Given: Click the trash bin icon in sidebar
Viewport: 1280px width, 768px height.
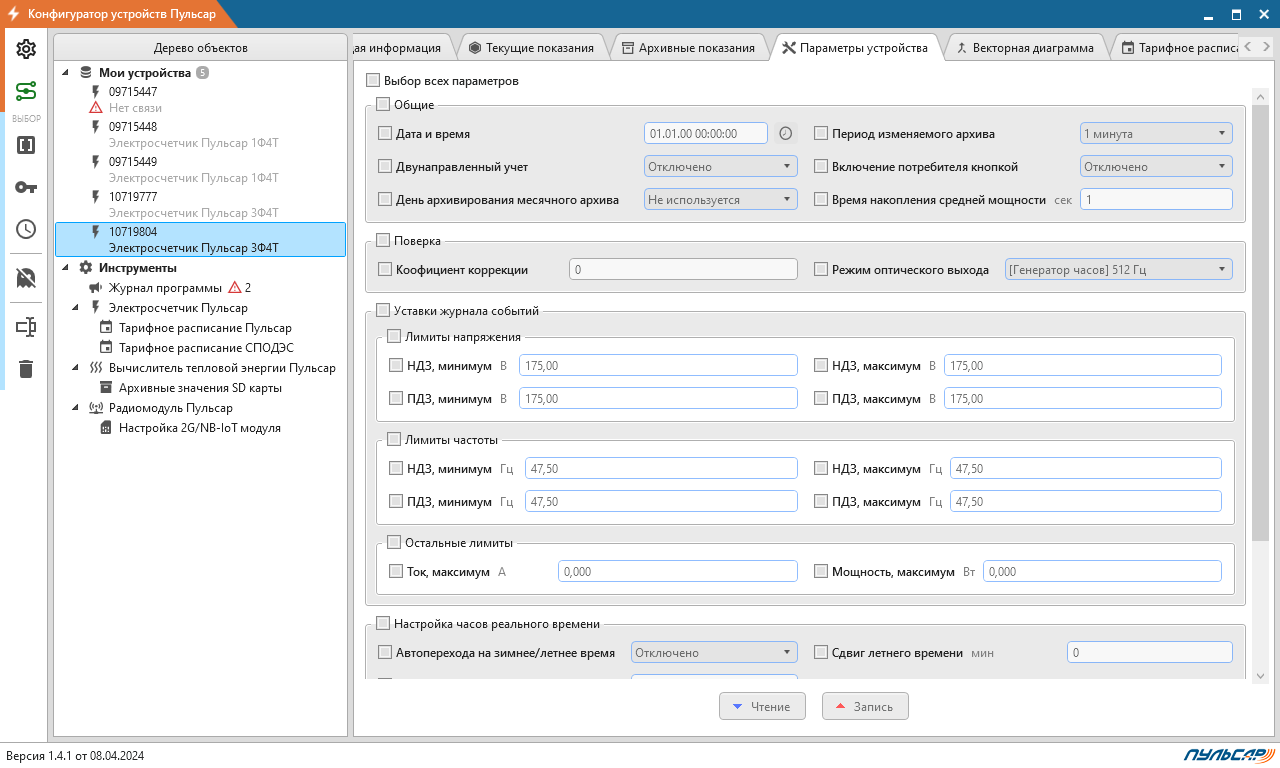Looking at the screenshot, I should [x=26, y=369].
